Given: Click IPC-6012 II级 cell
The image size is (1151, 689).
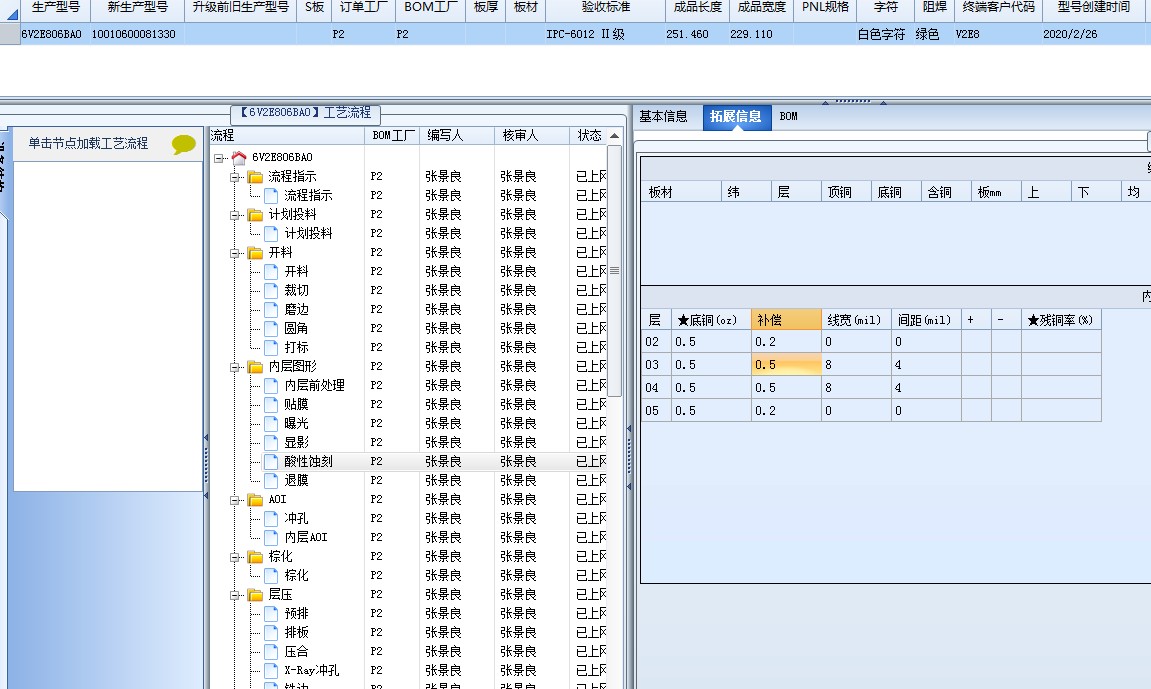Looking at the screenshot, I should coord(606,34).
